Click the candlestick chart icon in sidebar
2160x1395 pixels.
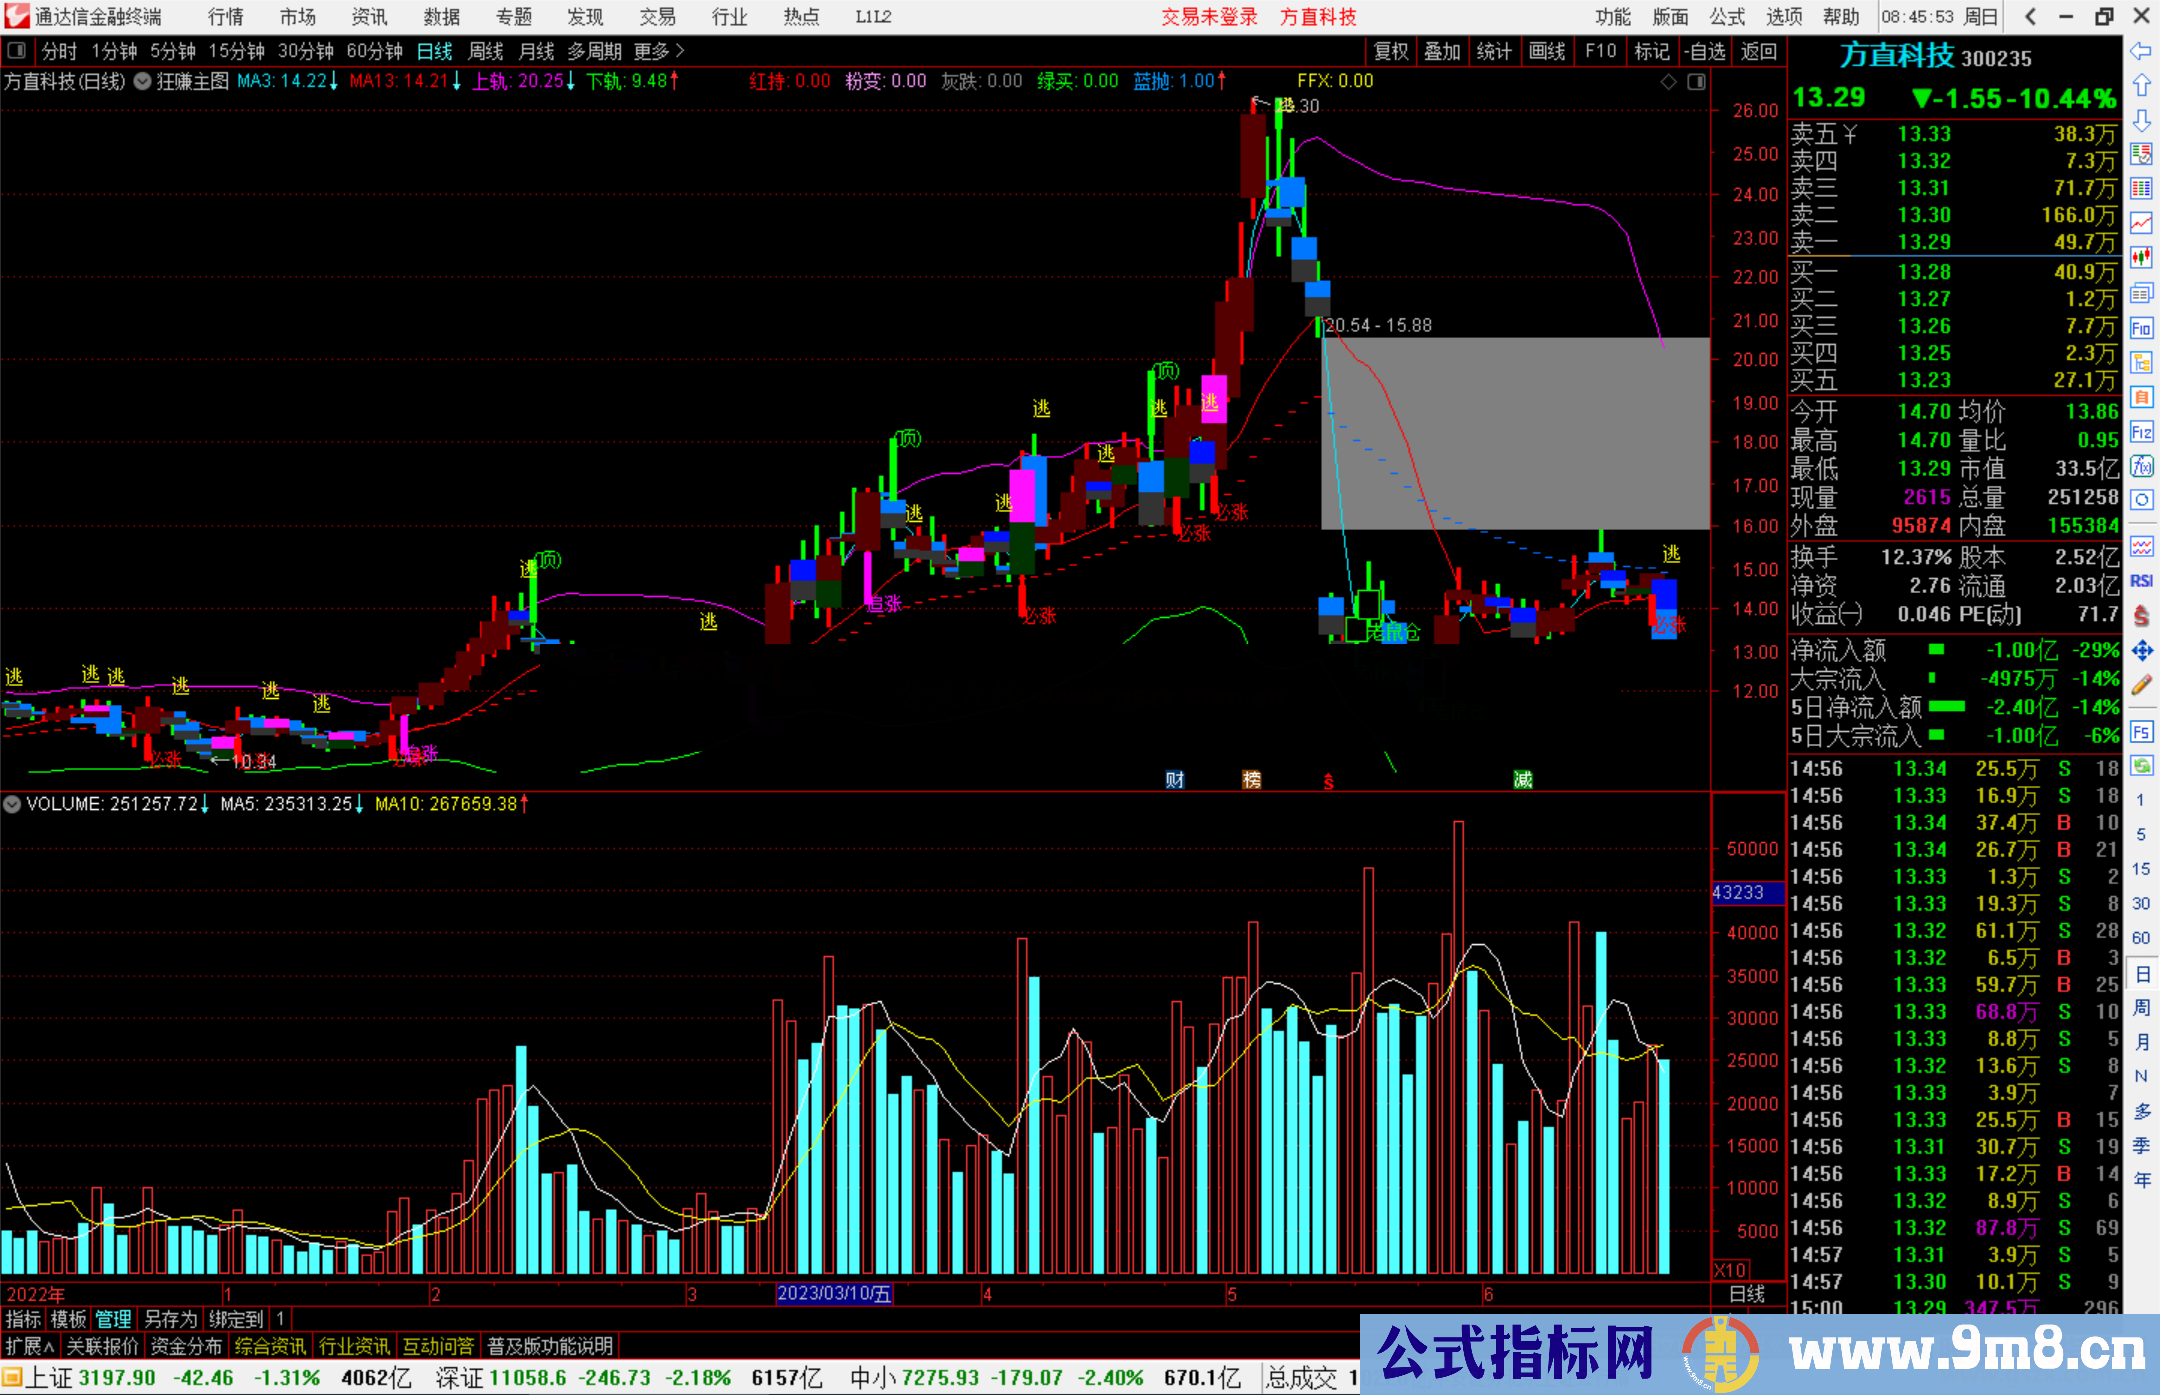coord(2141,257)
